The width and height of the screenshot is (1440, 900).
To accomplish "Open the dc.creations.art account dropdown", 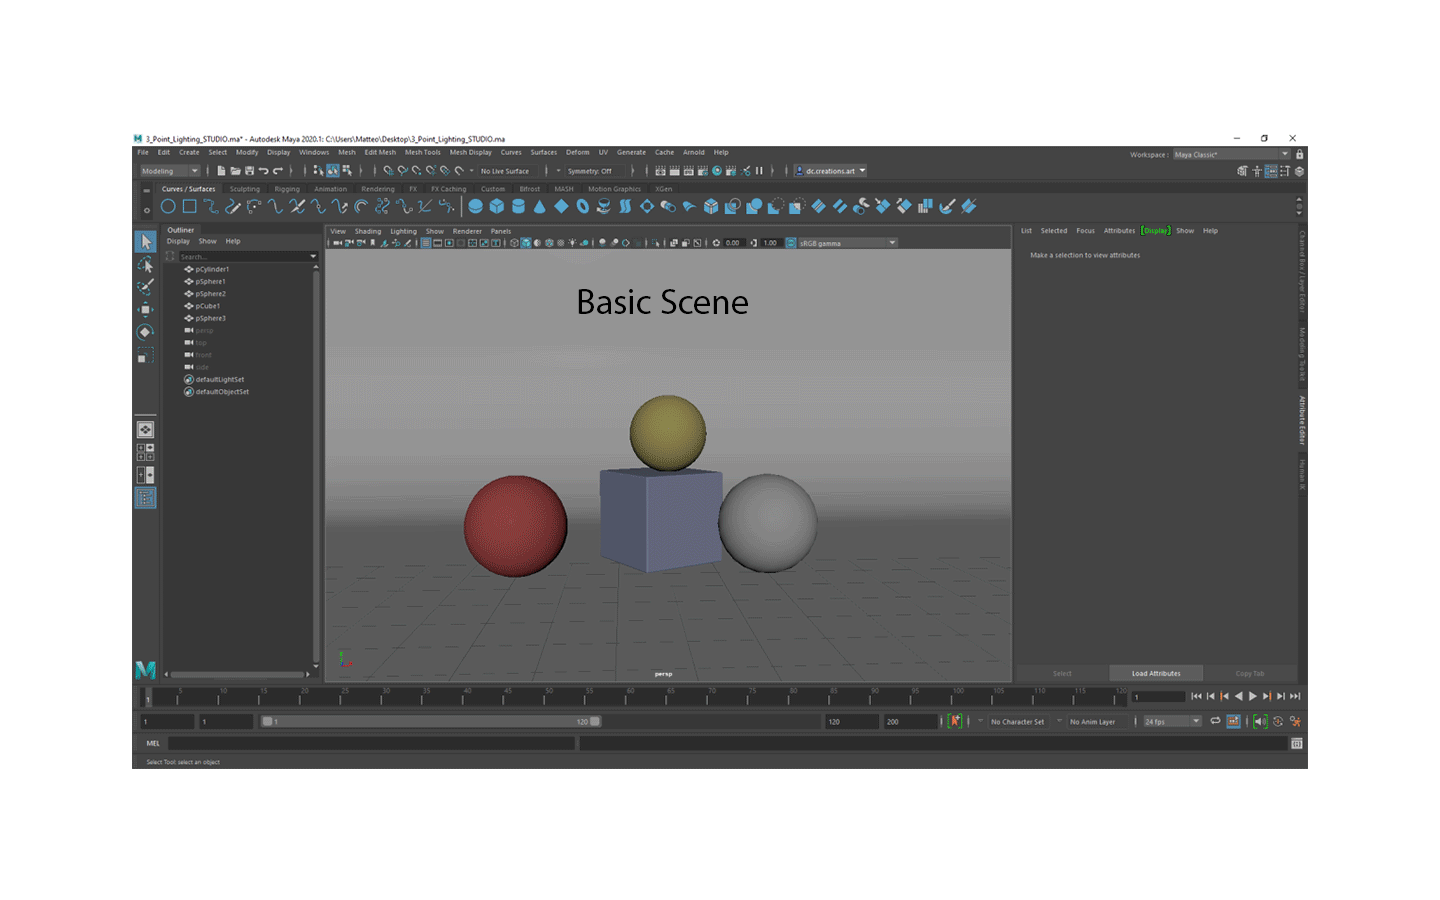I will [831, 171].
